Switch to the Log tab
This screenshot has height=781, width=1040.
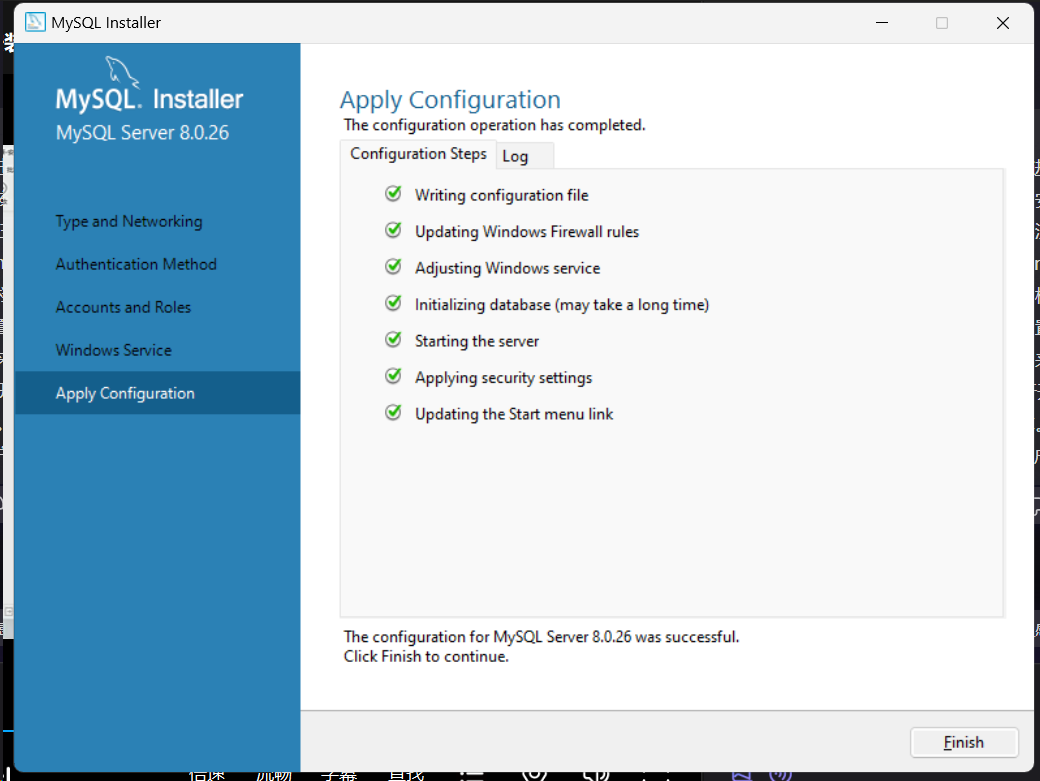524,156
